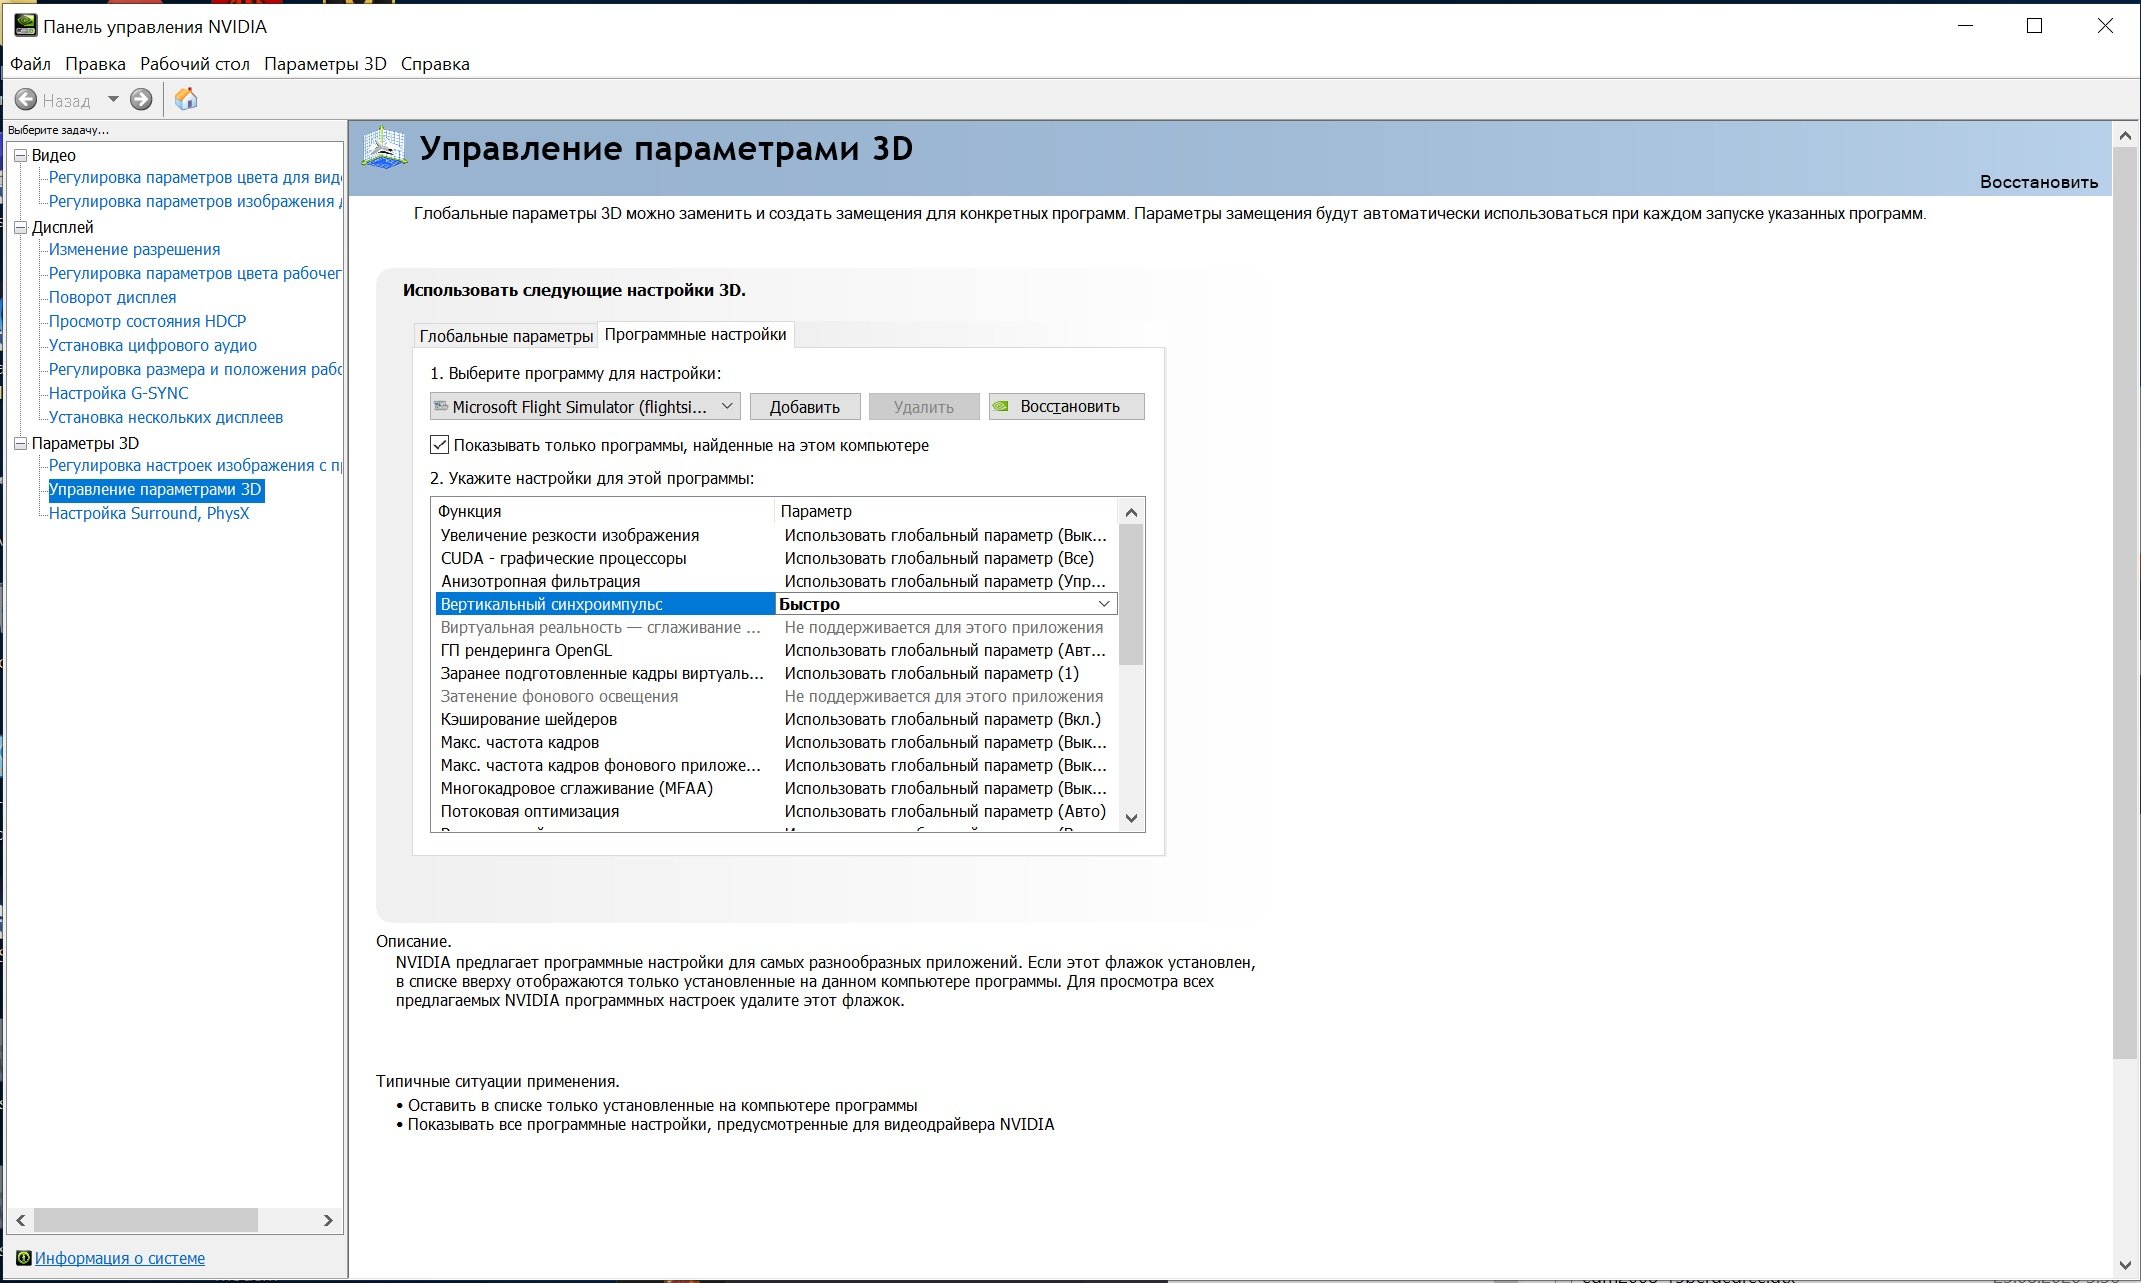Click the Back arrow icon in toolbar
The height and width of the screenshot is (1283, 2141).
[x=26, y=99]
